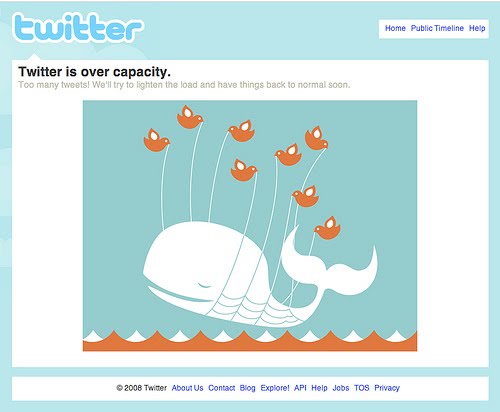Open the Jobs footer link
The image size is (500, 412).
[341, 388]
